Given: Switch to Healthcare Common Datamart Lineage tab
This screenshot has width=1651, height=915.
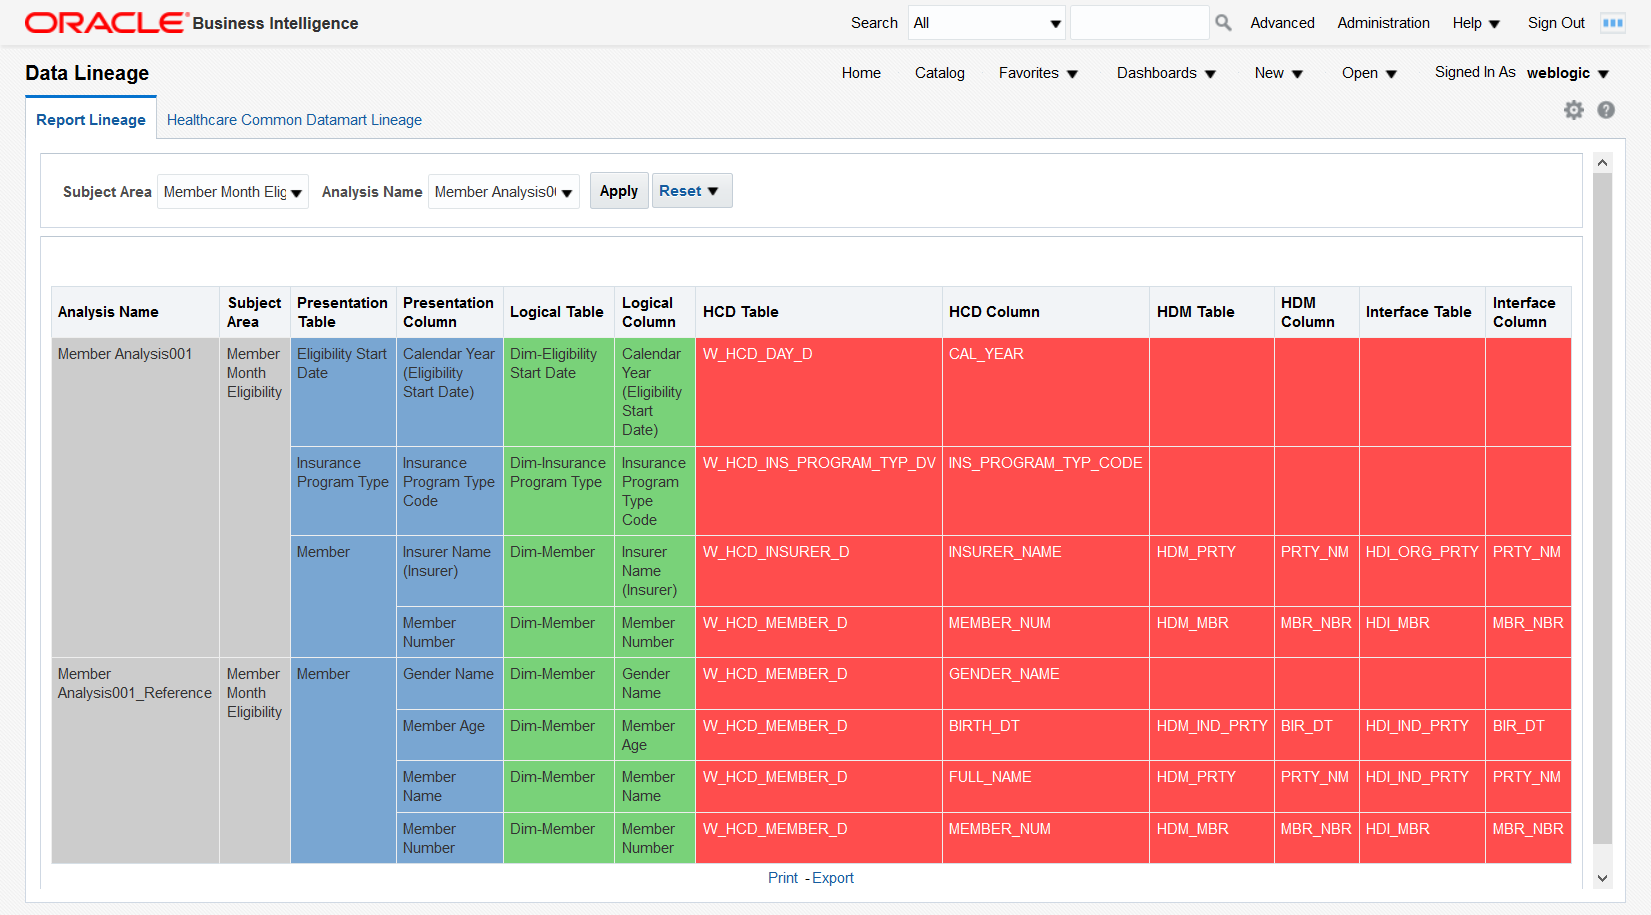Looking at the screenshot, I should [x=294, y=120].
